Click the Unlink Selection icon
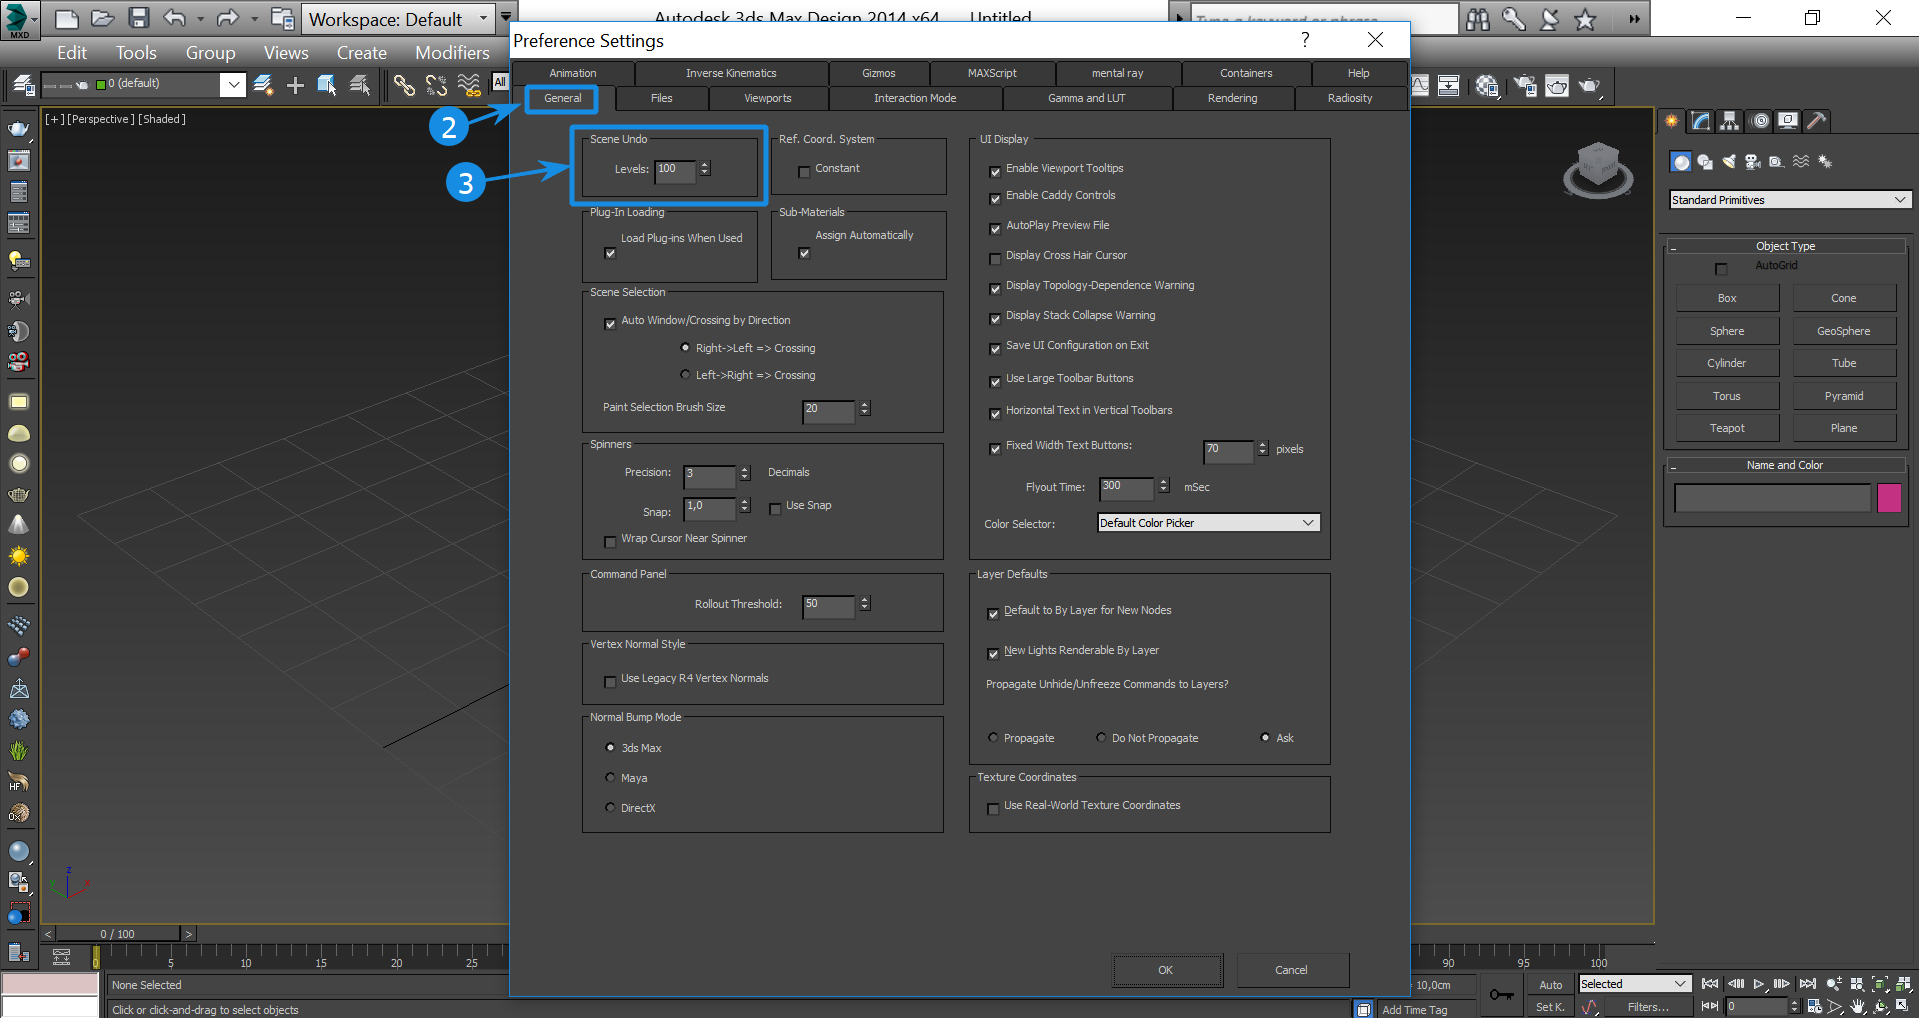This screenshot has width=1919, height=1018. click(436, 86)
